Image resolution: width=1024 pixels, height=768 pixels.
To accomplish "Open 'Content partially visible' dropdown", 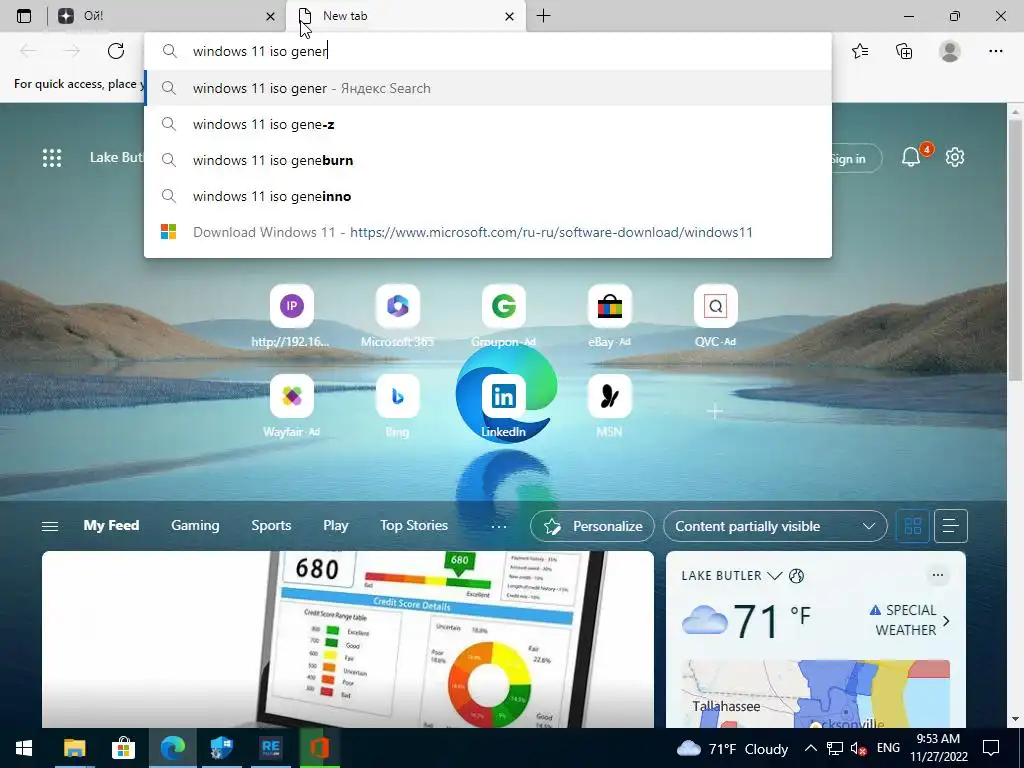I will pos(775,526).
